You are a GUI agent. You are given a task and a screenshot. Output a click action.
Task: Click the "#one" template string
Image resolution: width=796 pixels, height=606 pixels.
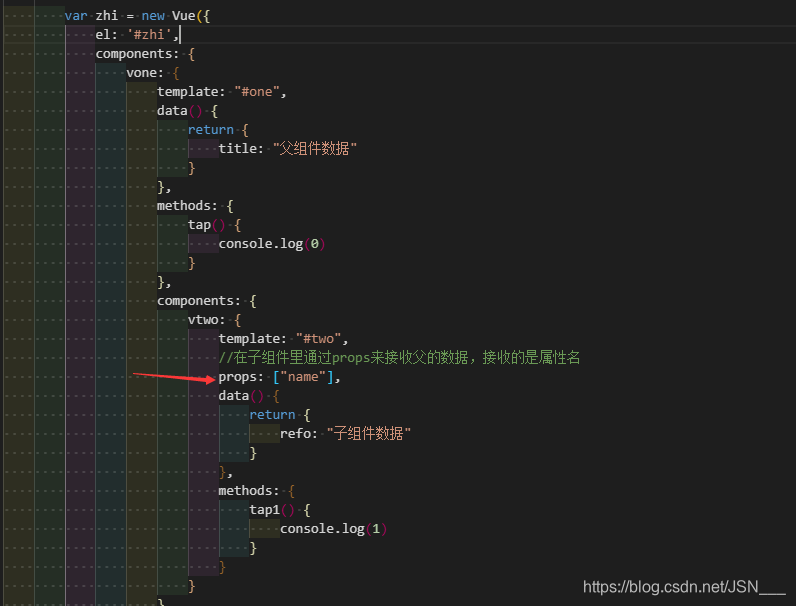[257, 92]
